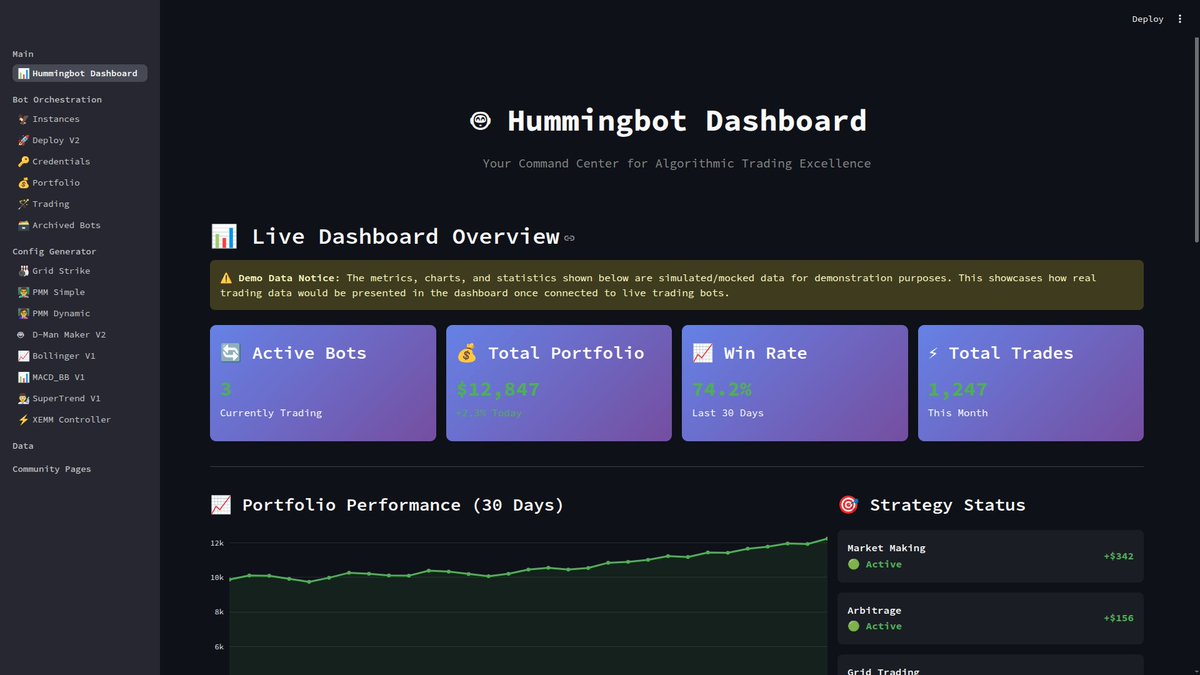
Task: Click the +$156 profit value
Action: [x=1118, y=618]
